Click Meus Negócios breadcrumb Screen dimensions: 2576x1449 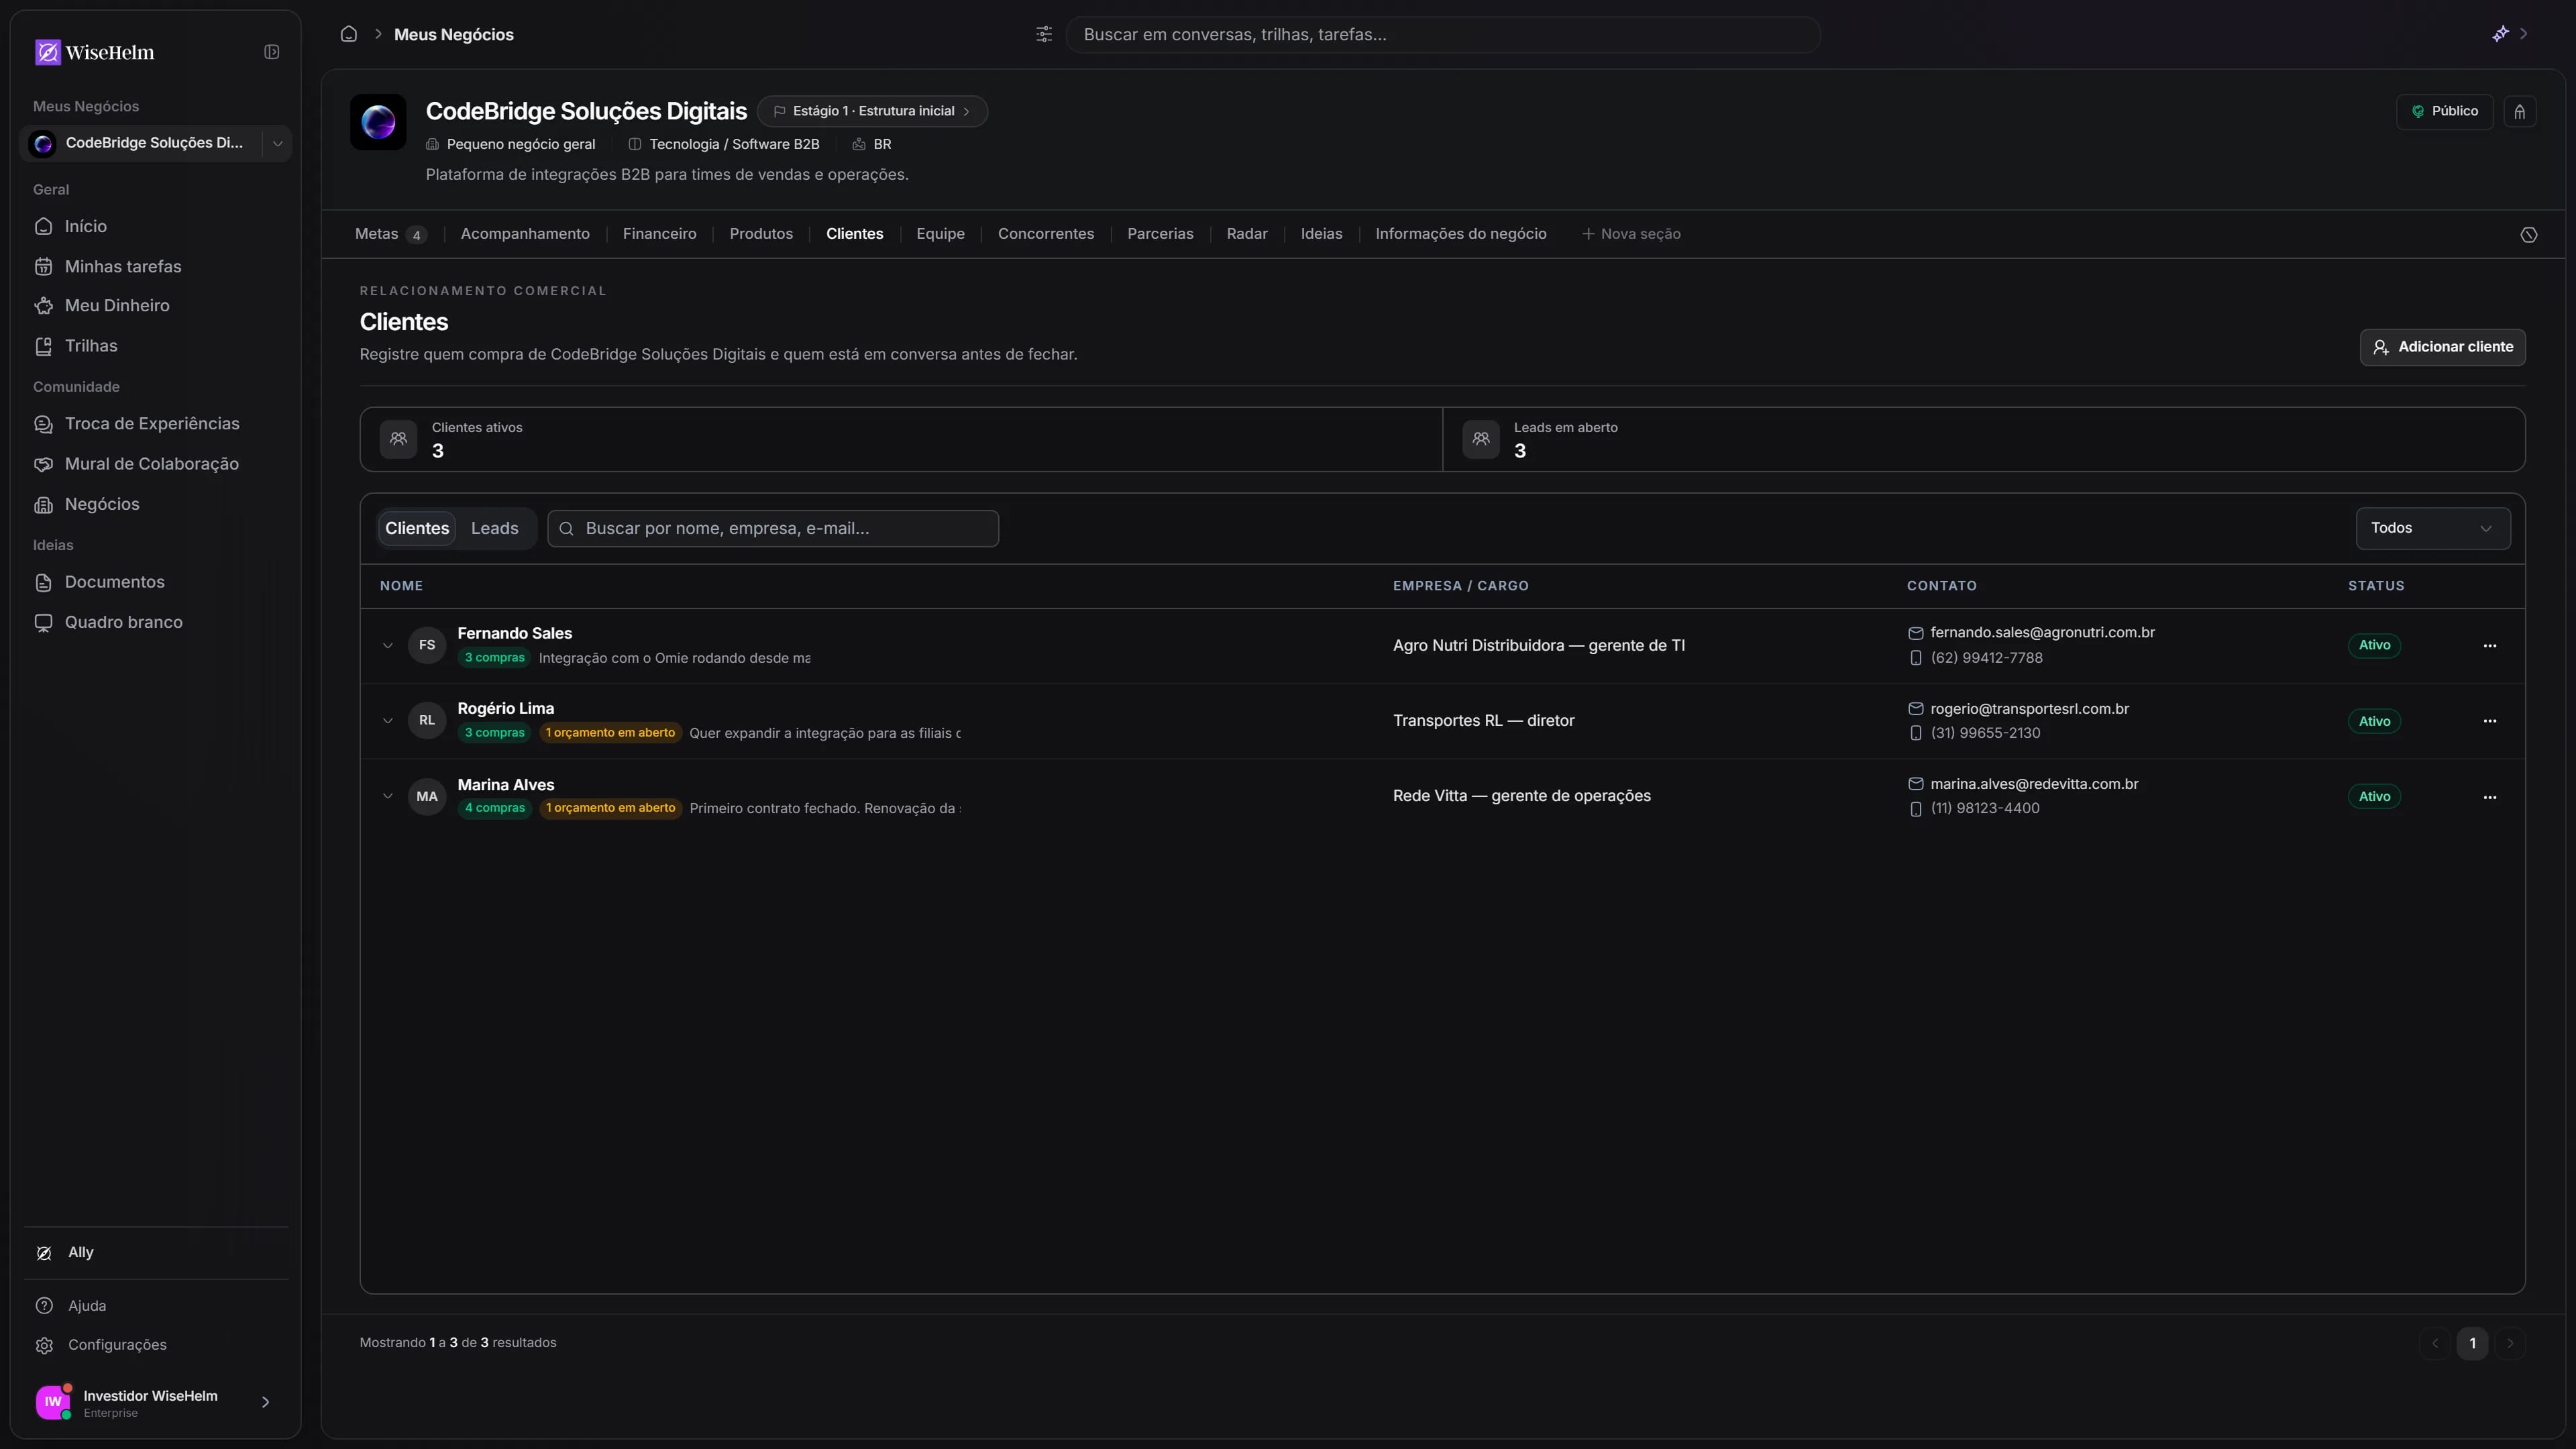[x=454, y=34]
